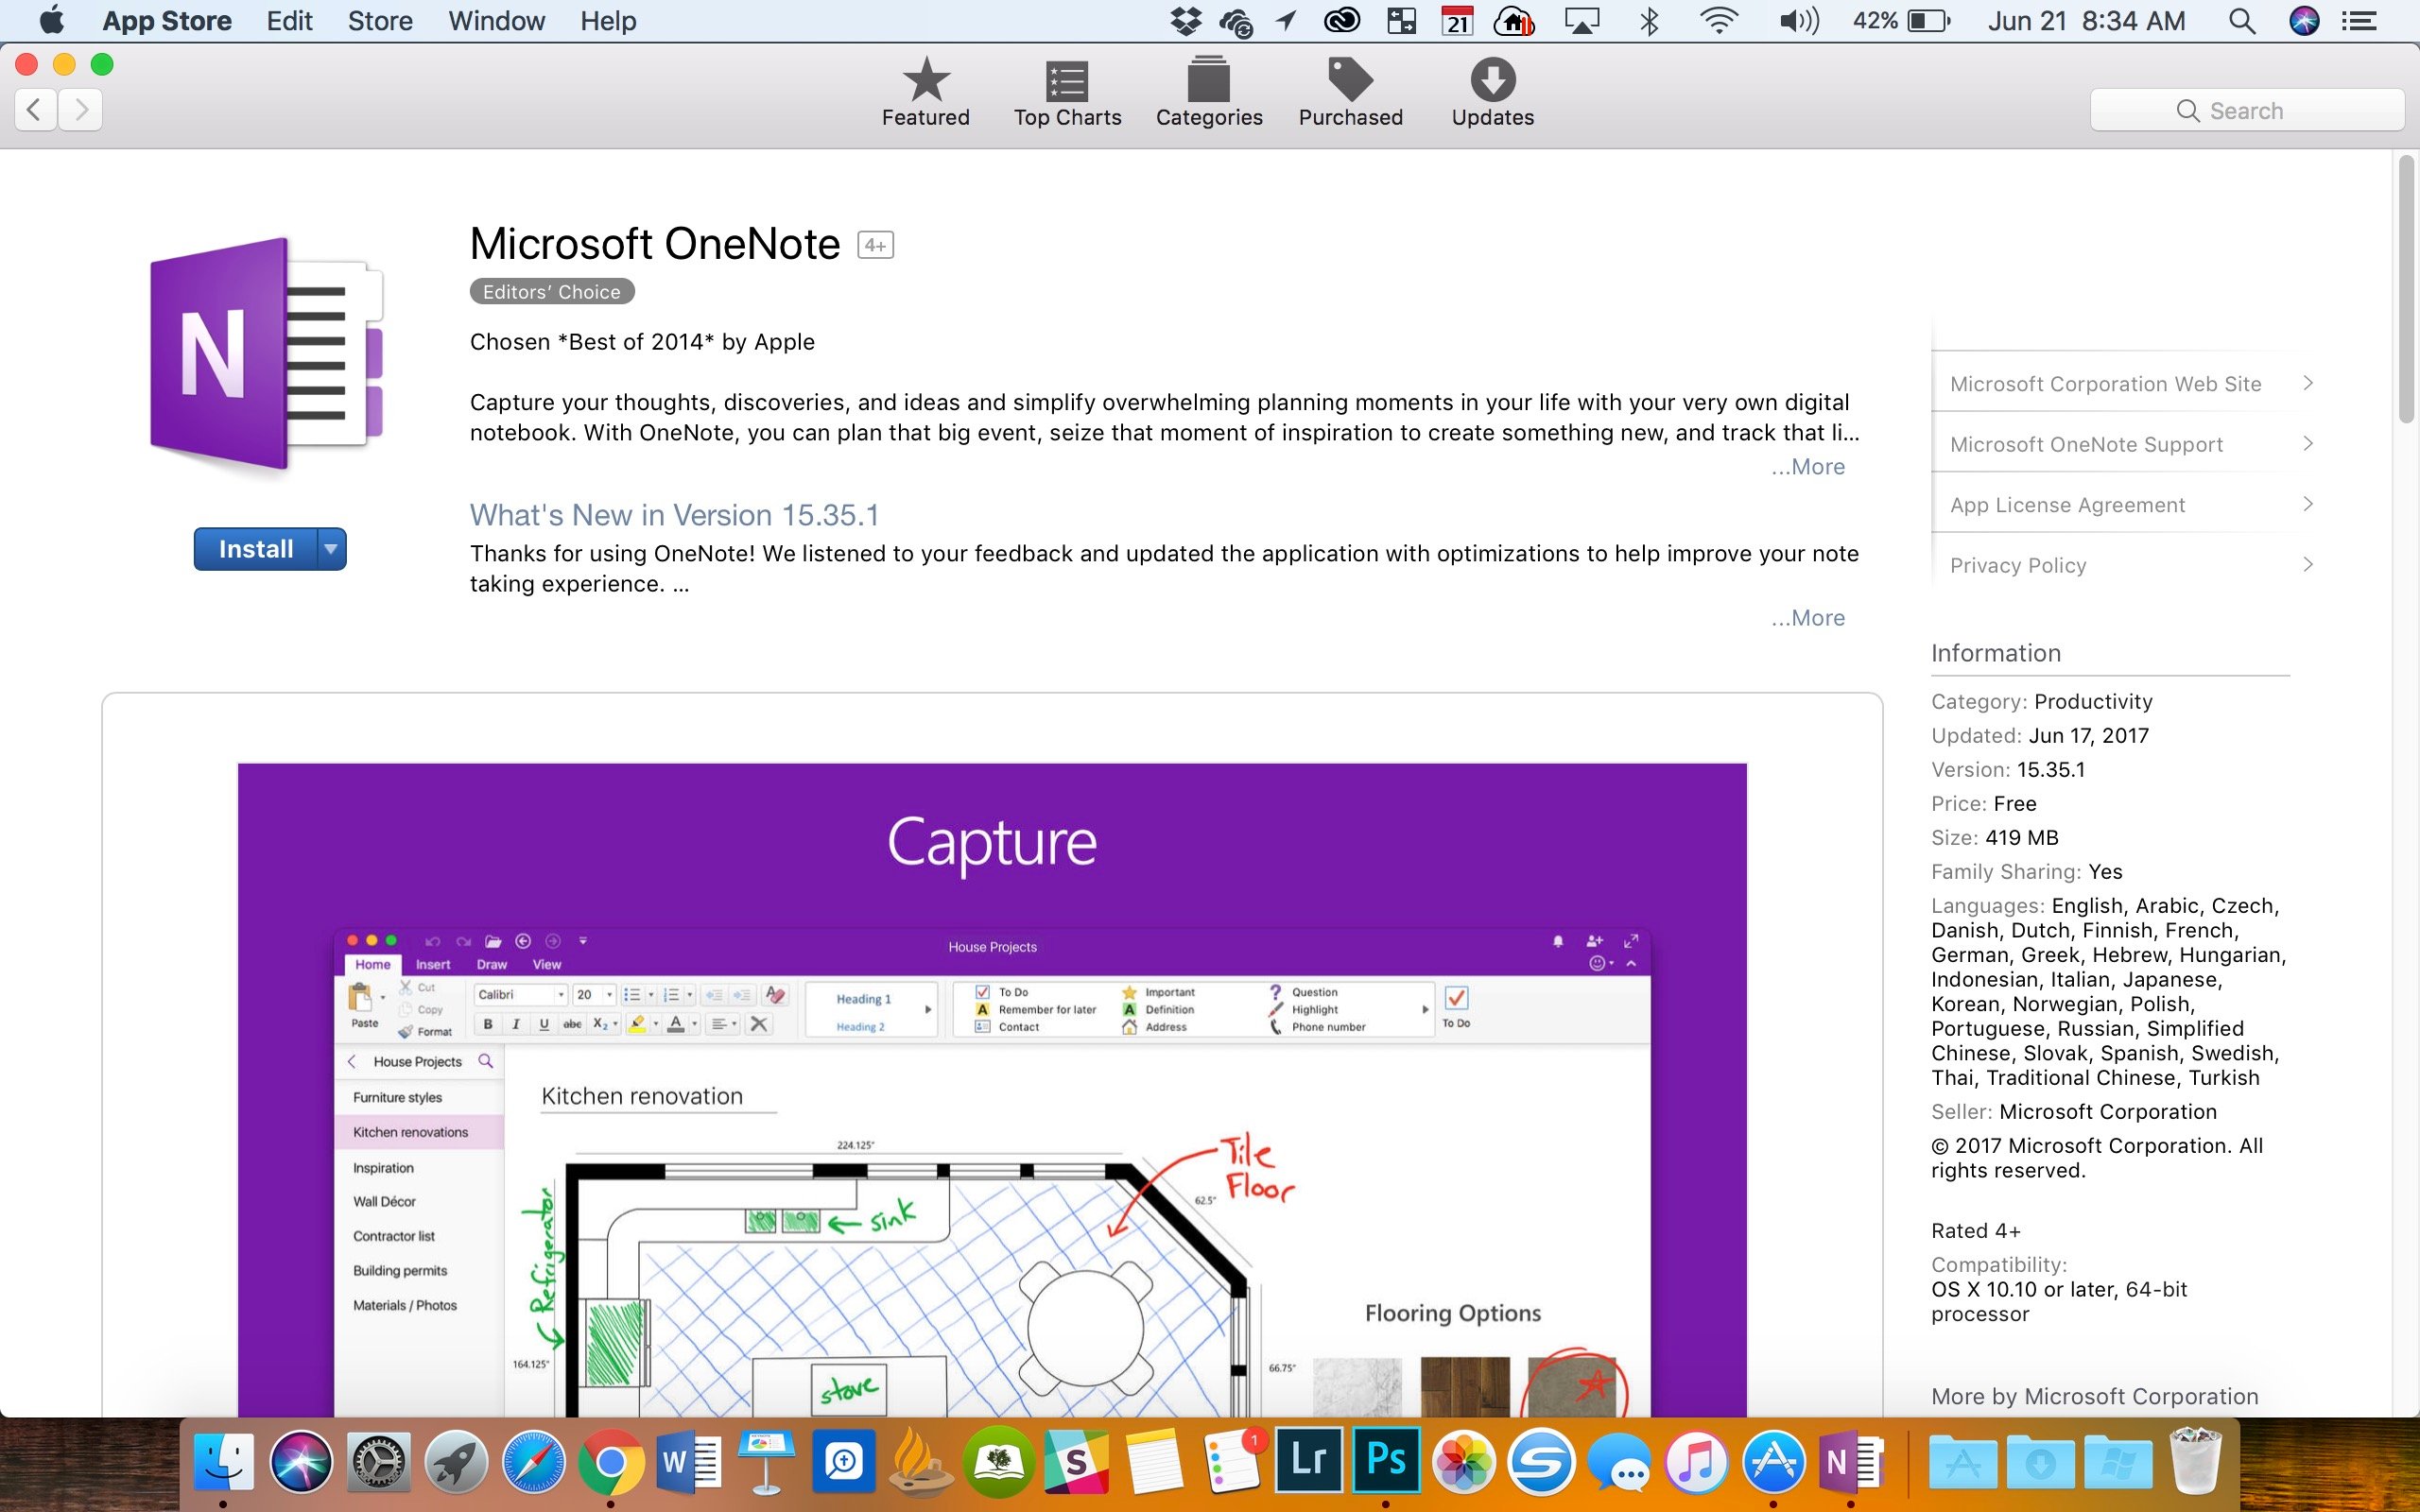The image size is (2420, 1512).
Task: Click the 'Productivity' category text
Action: (x=2093, y=701)
